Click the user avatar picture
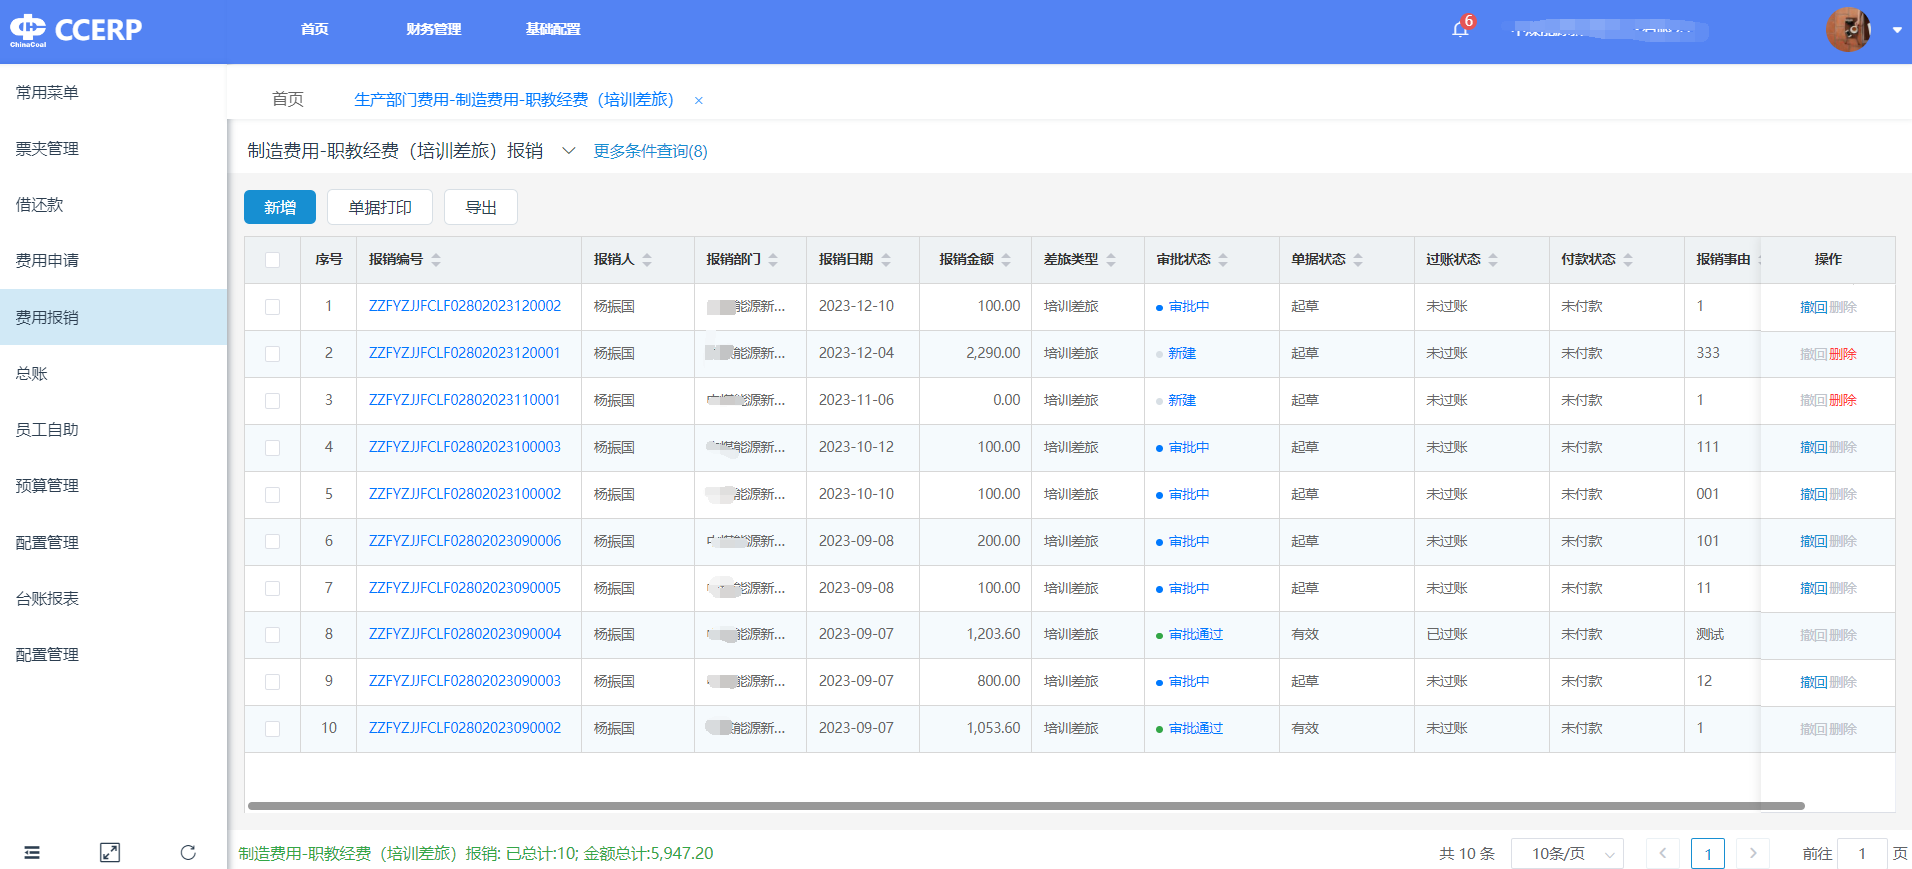1912x869 pixels. click(1848, 30)
